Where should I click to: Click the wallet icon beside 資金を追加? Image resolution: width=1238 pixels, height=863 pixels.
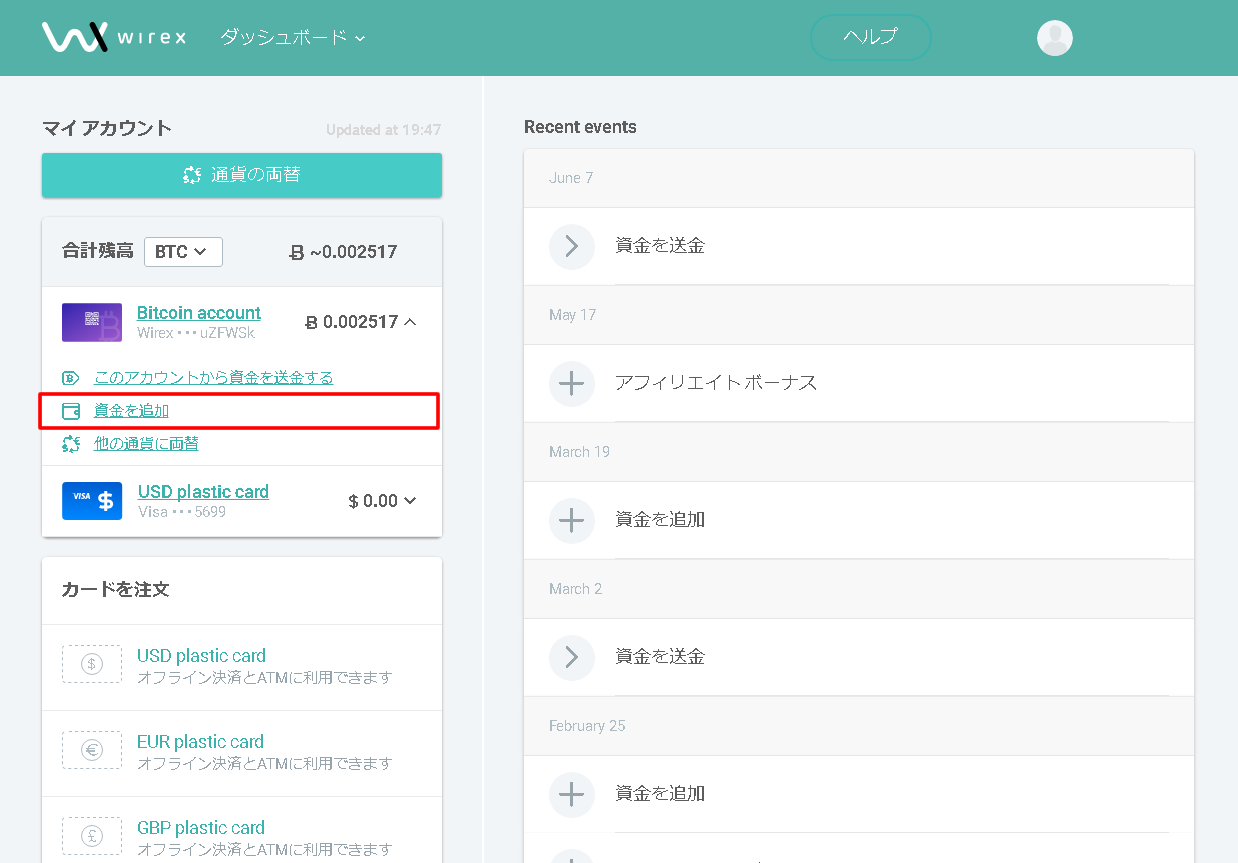point(71,411)
